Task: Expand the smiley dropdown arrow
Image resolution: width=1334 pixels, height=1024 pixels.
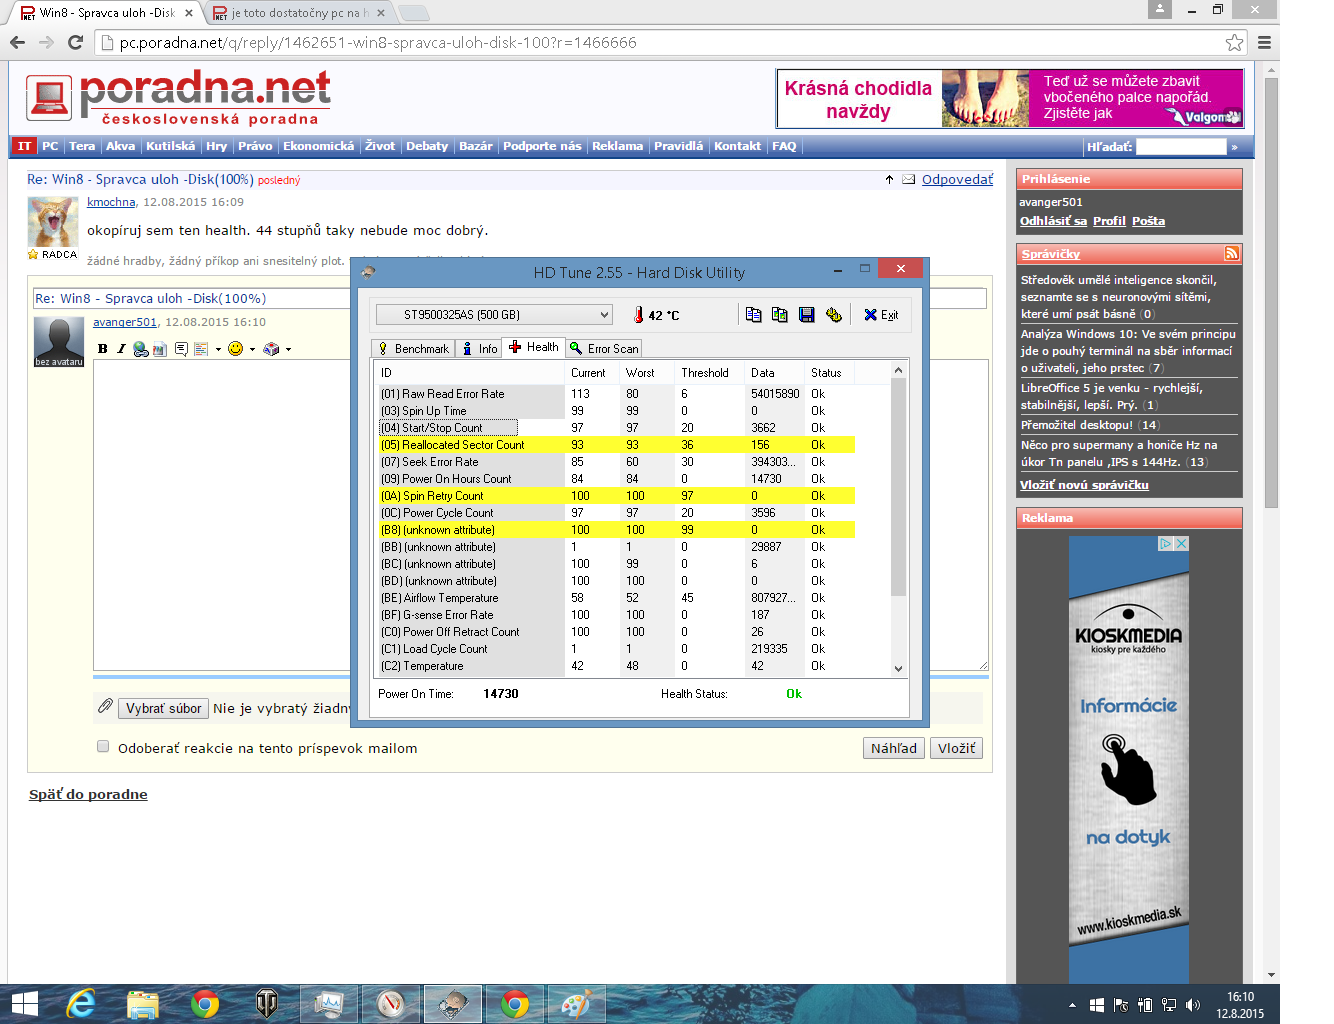Action: point(252,349)
